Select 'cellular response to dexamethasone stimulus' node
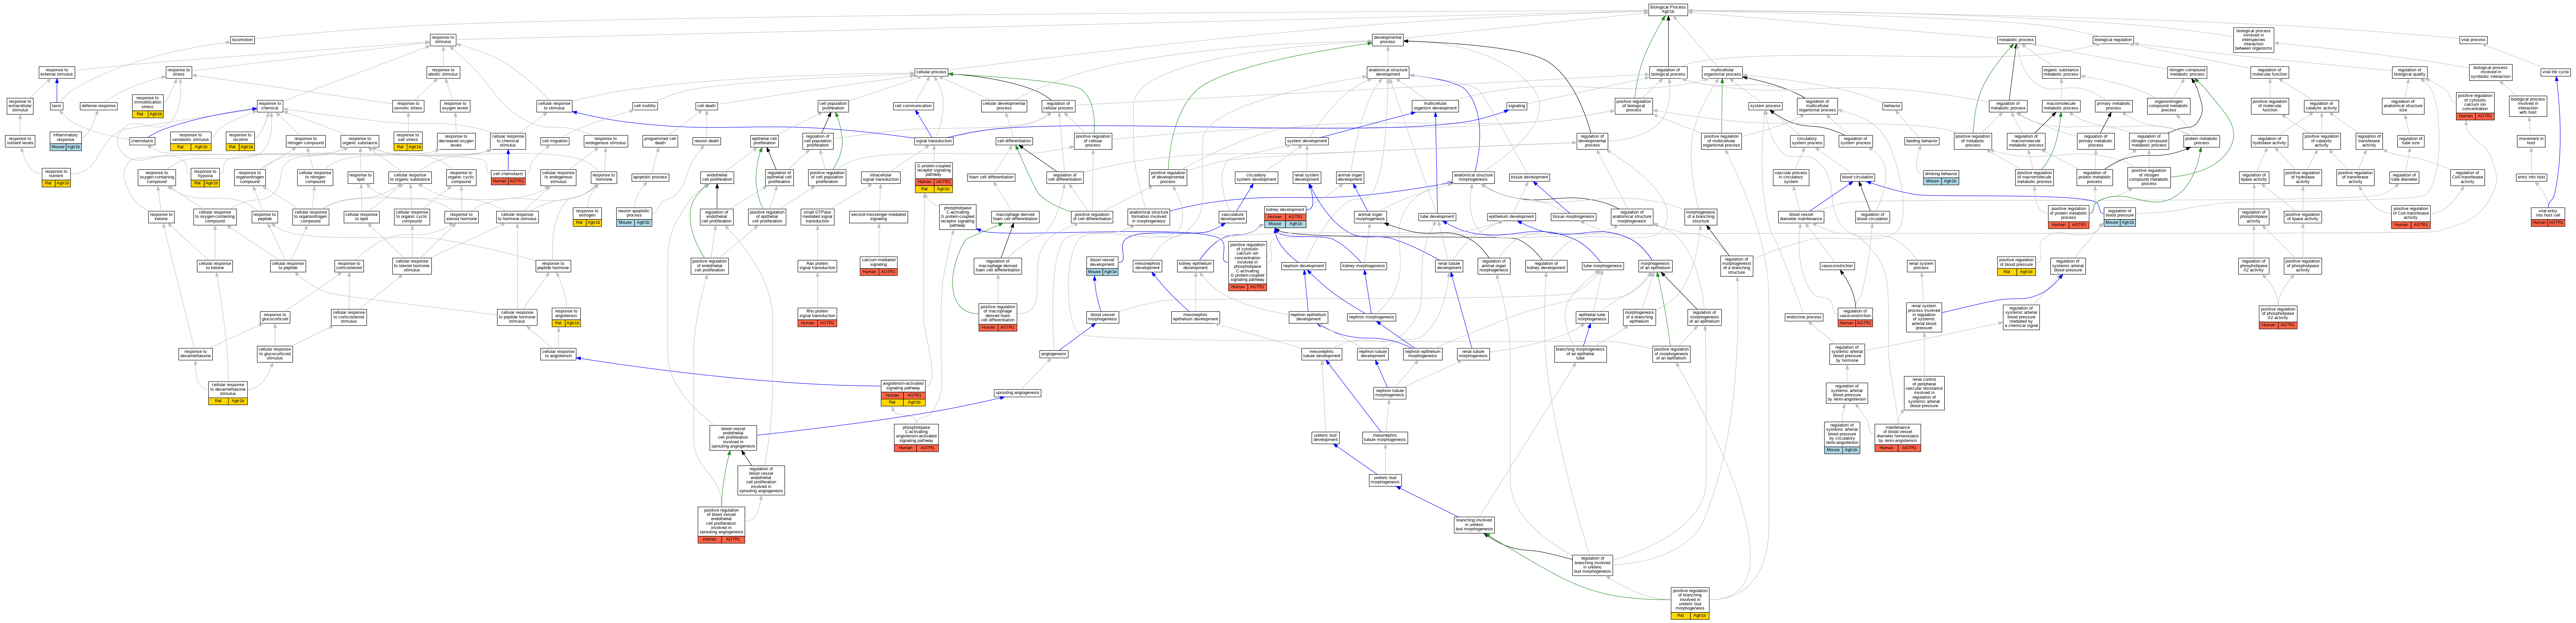The image size is (2576, 623). (x=228, y=393)
